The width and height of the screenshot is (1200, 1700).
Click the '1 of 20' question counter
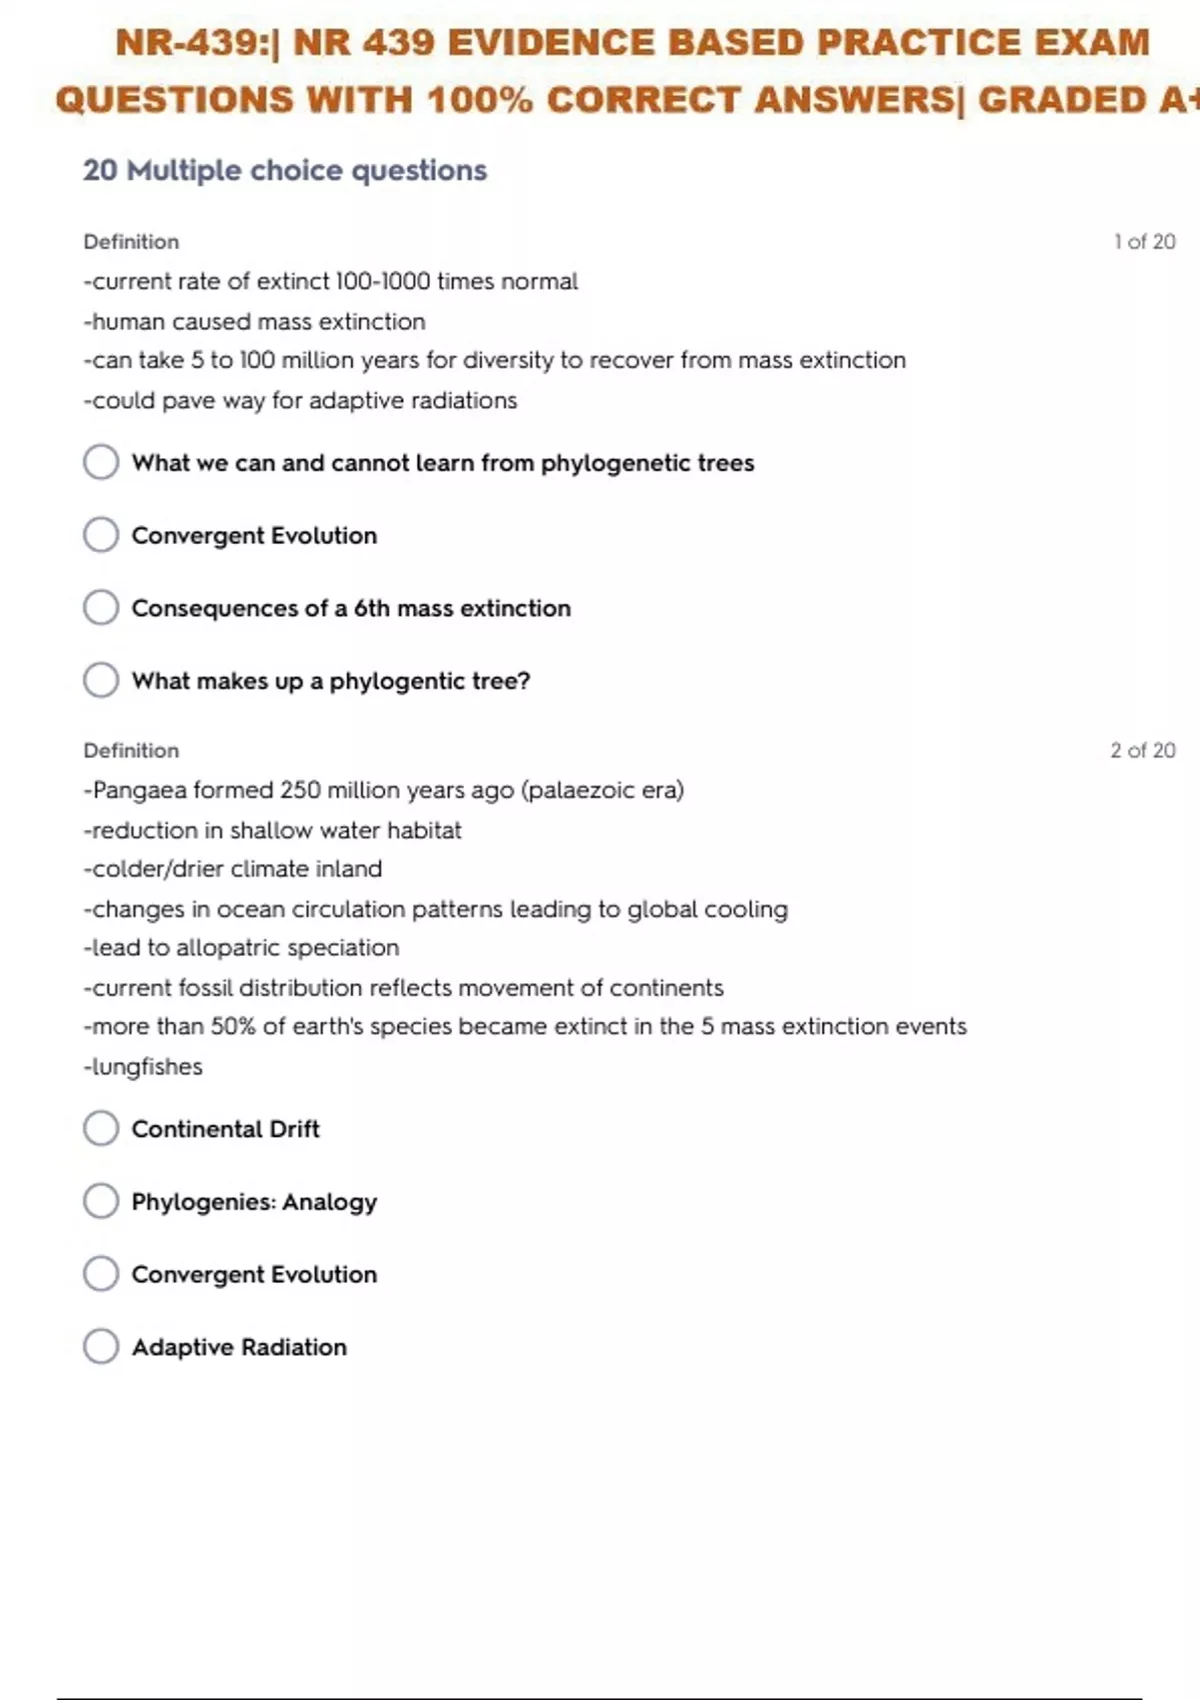coord(1144,241)
